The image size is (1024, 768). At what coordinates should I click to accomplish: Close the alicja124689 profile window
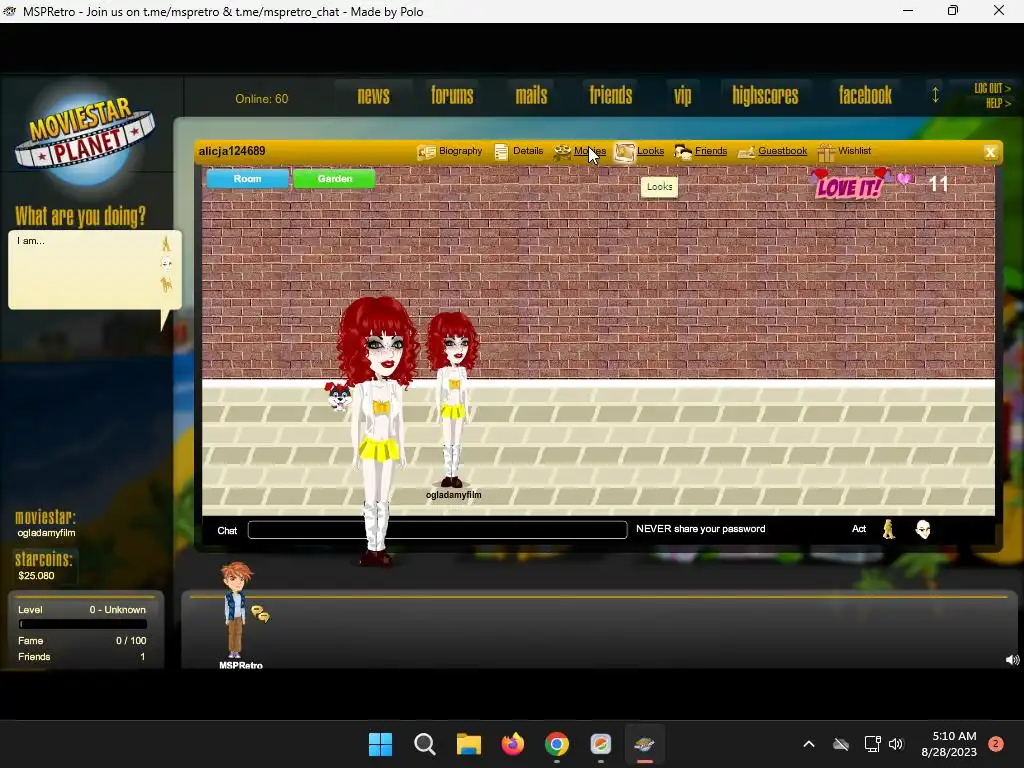[990, 152]
